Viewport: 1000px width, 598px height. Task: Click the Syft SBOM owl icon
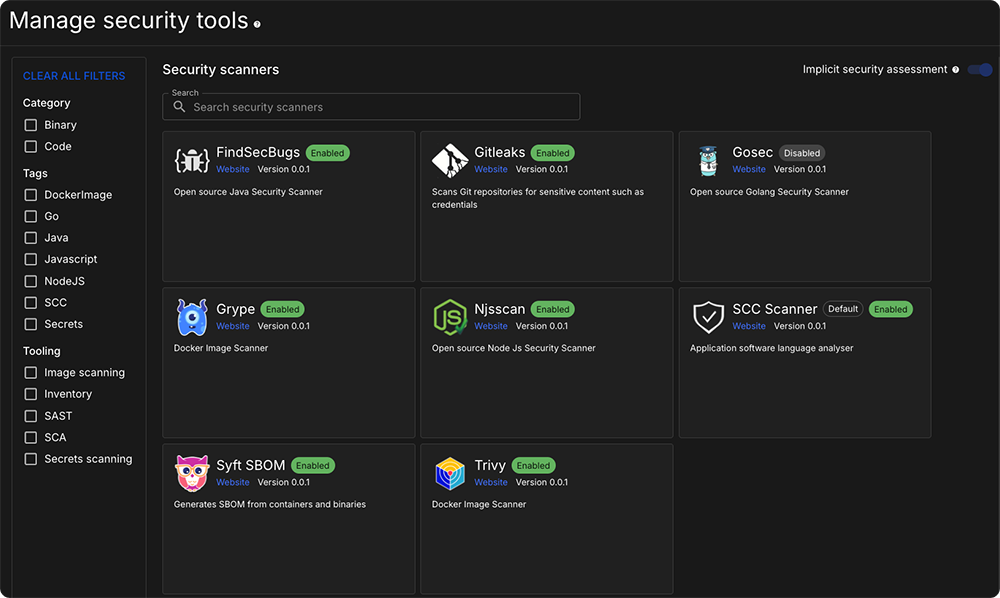192,473
